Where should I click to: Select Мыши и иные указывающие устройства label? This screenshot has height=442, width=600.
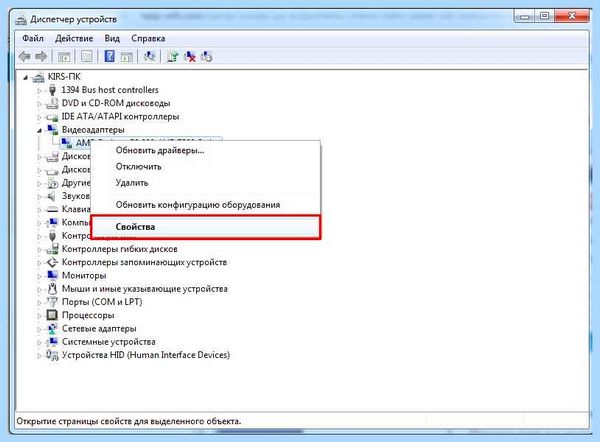coord(145,289)
